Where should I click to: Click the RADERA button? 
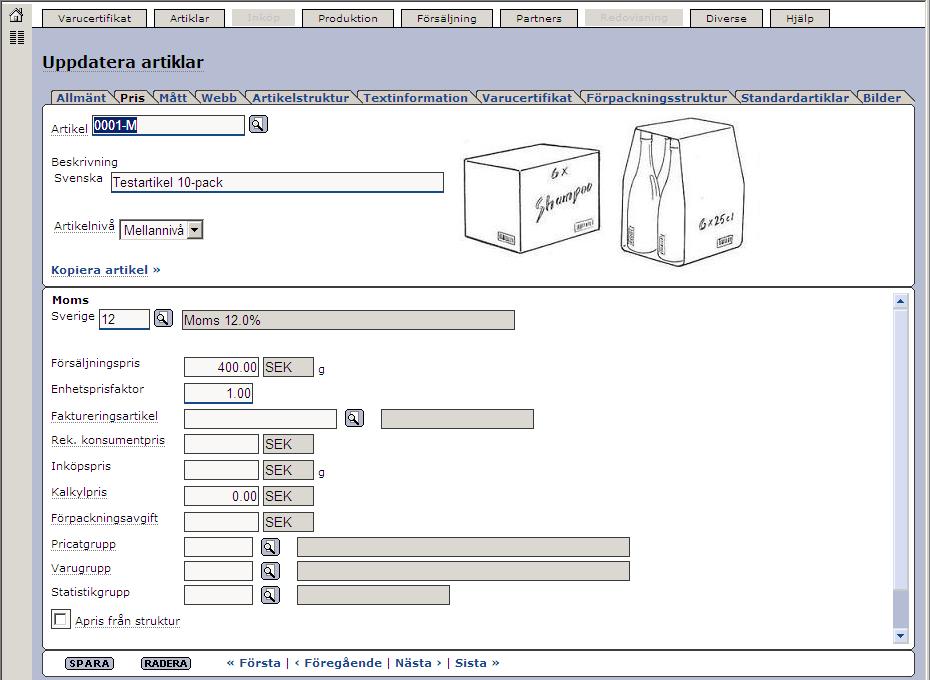click(x=165, y=663)
